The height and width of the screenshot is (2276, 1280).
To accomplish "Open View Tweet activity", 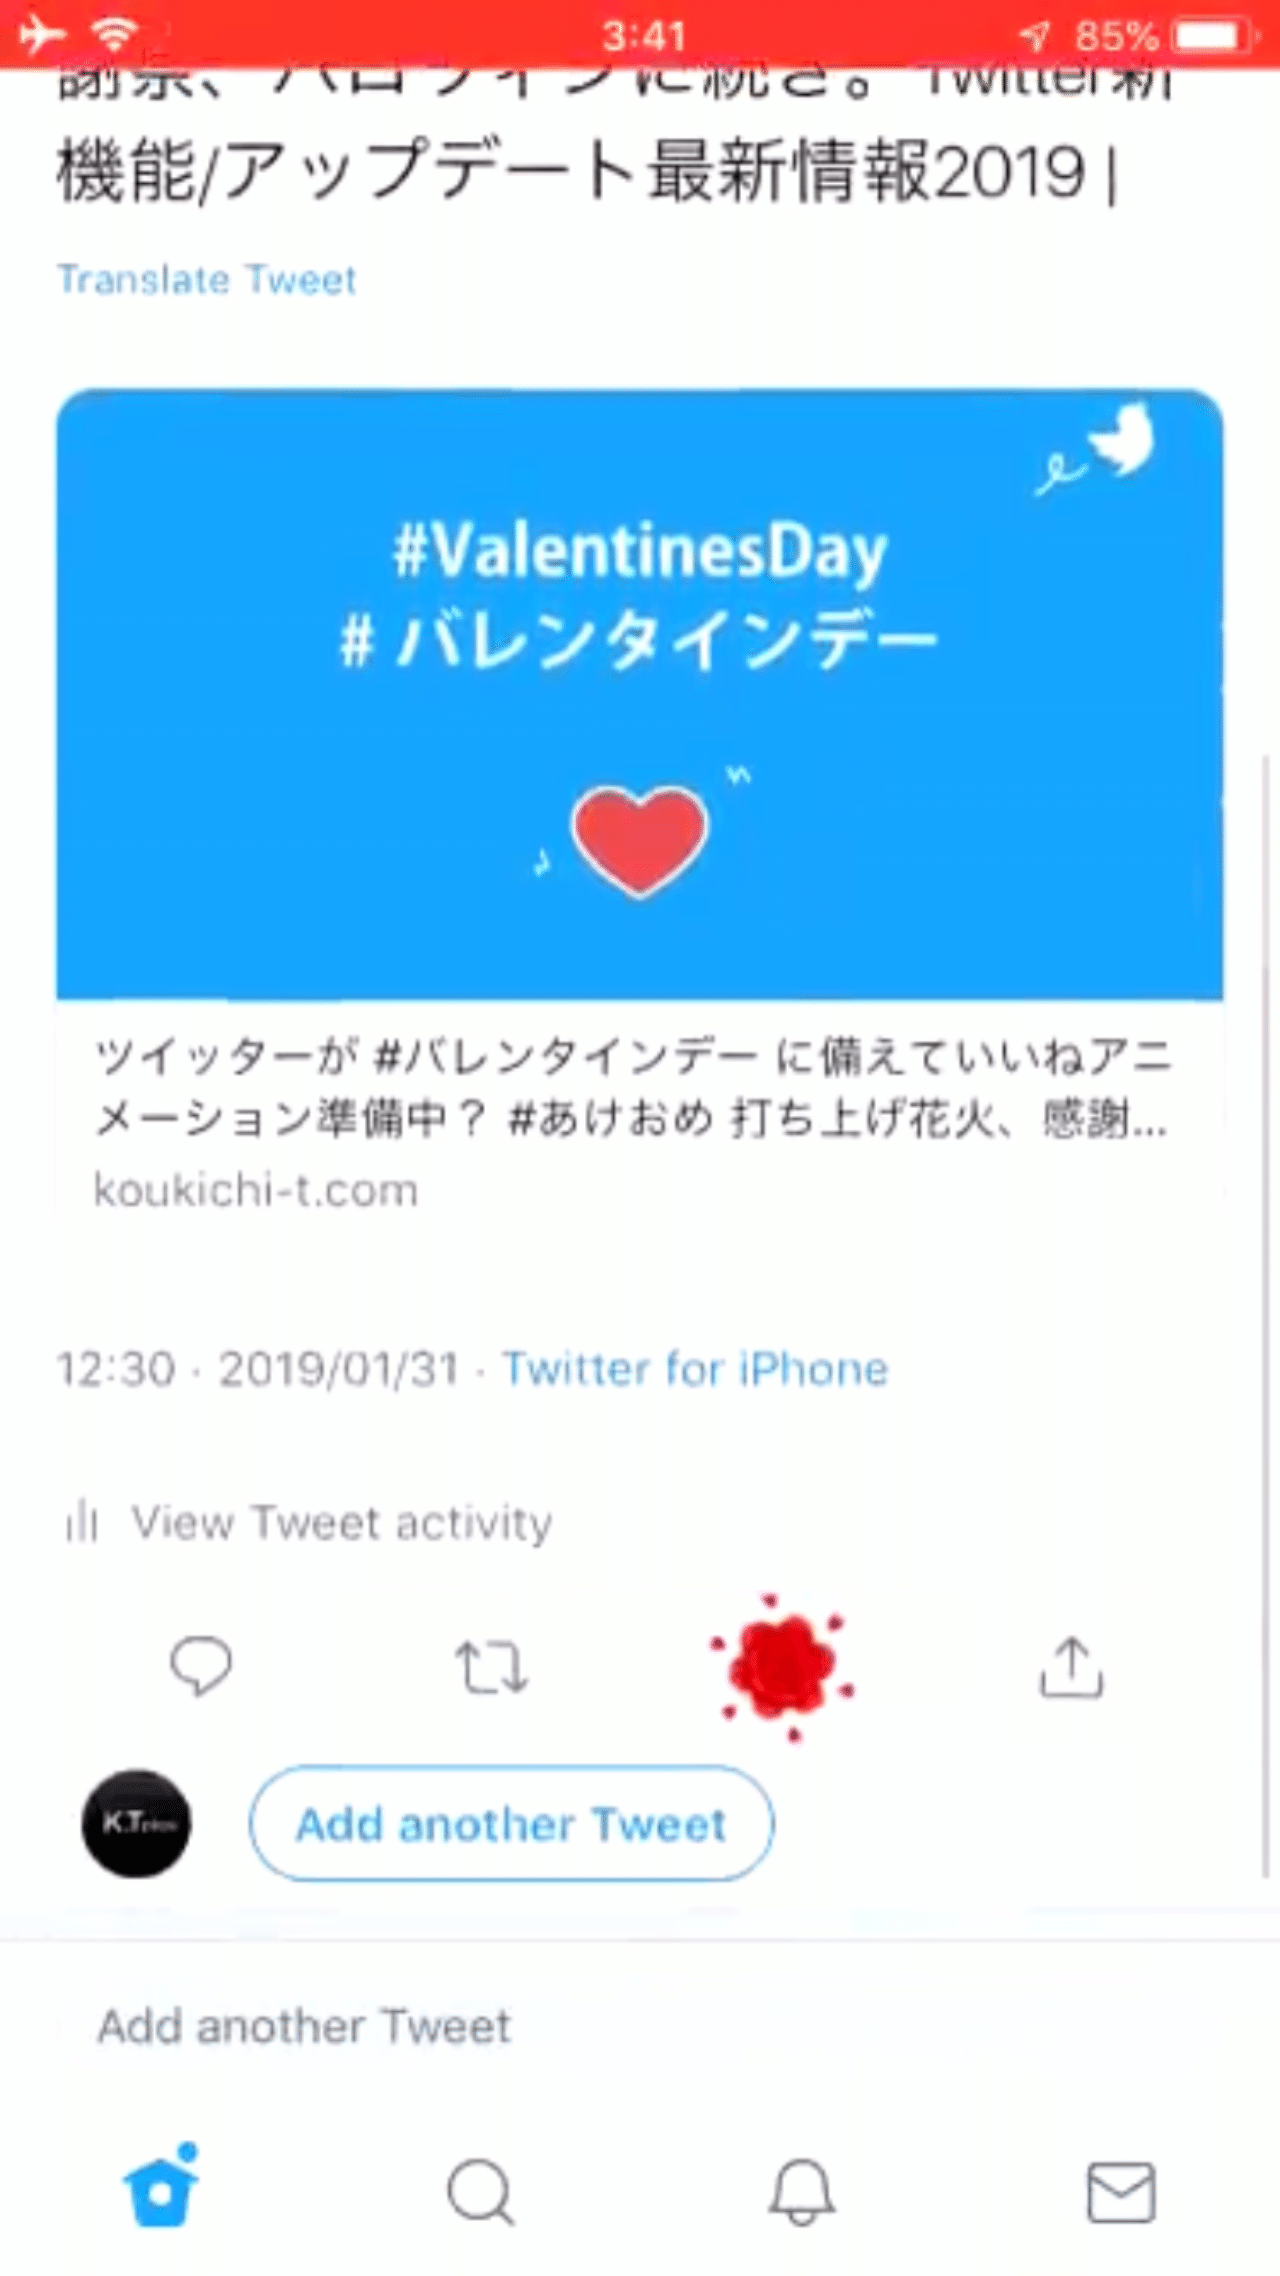I will (343, 1522).
